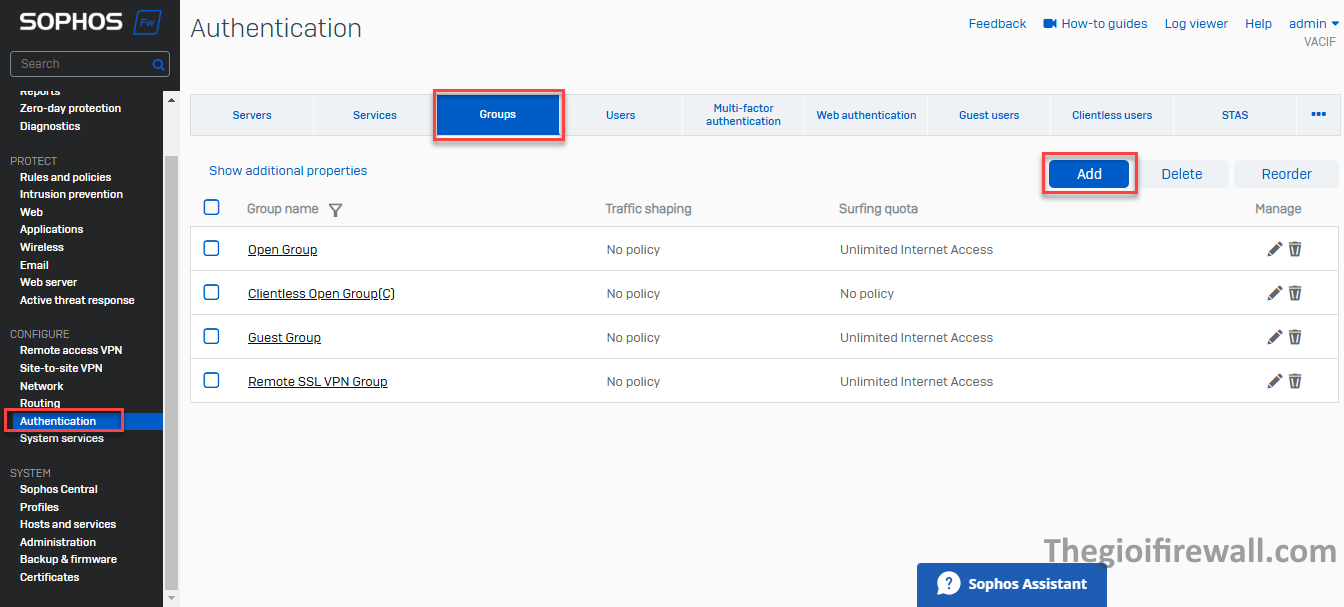Click the Add button
This screenshot has width=1344, height=607.
pyautogui.click(x=1089, y=174)
